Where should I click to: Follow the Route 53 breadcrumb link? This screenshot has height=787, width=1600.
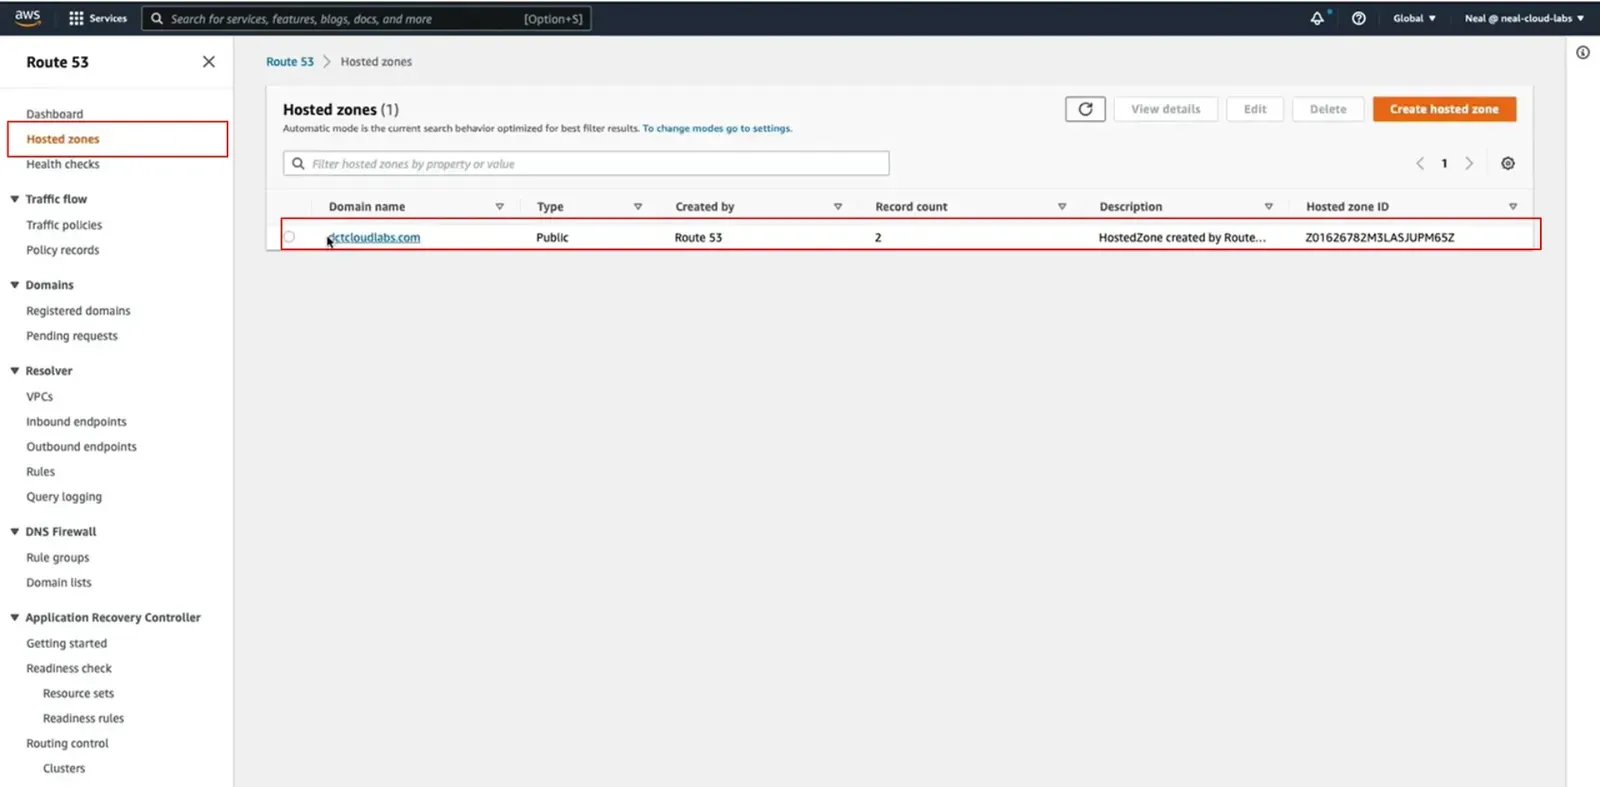click(x=290, y=62)
